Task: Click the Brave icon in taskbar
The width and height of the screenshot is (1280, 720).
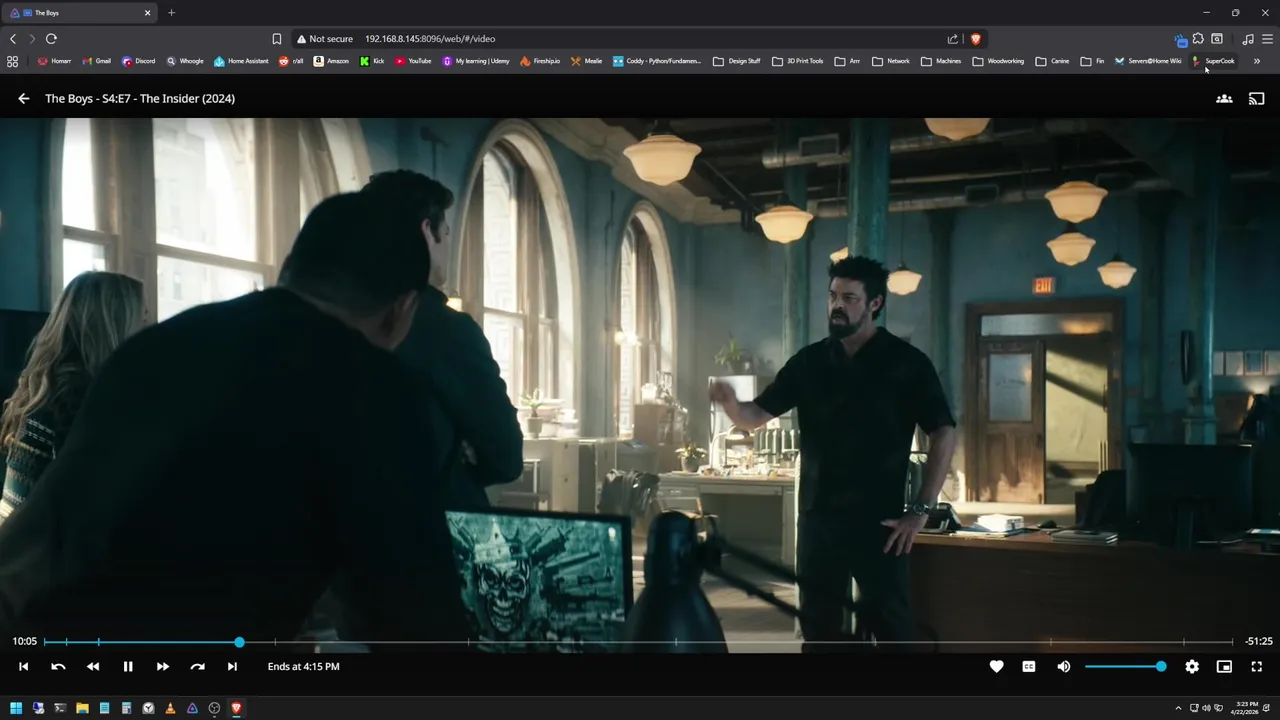Action: 236,708
